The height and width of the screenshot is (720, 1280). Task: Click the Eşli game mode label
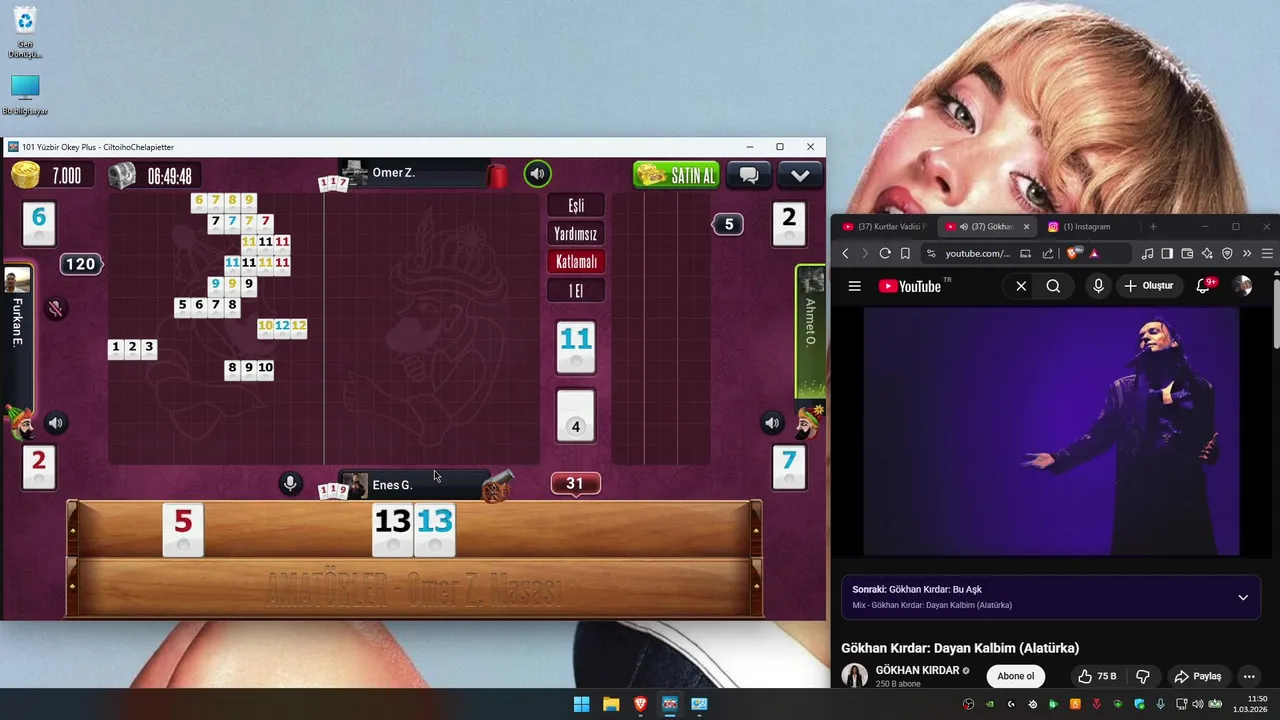coord(576,205)
